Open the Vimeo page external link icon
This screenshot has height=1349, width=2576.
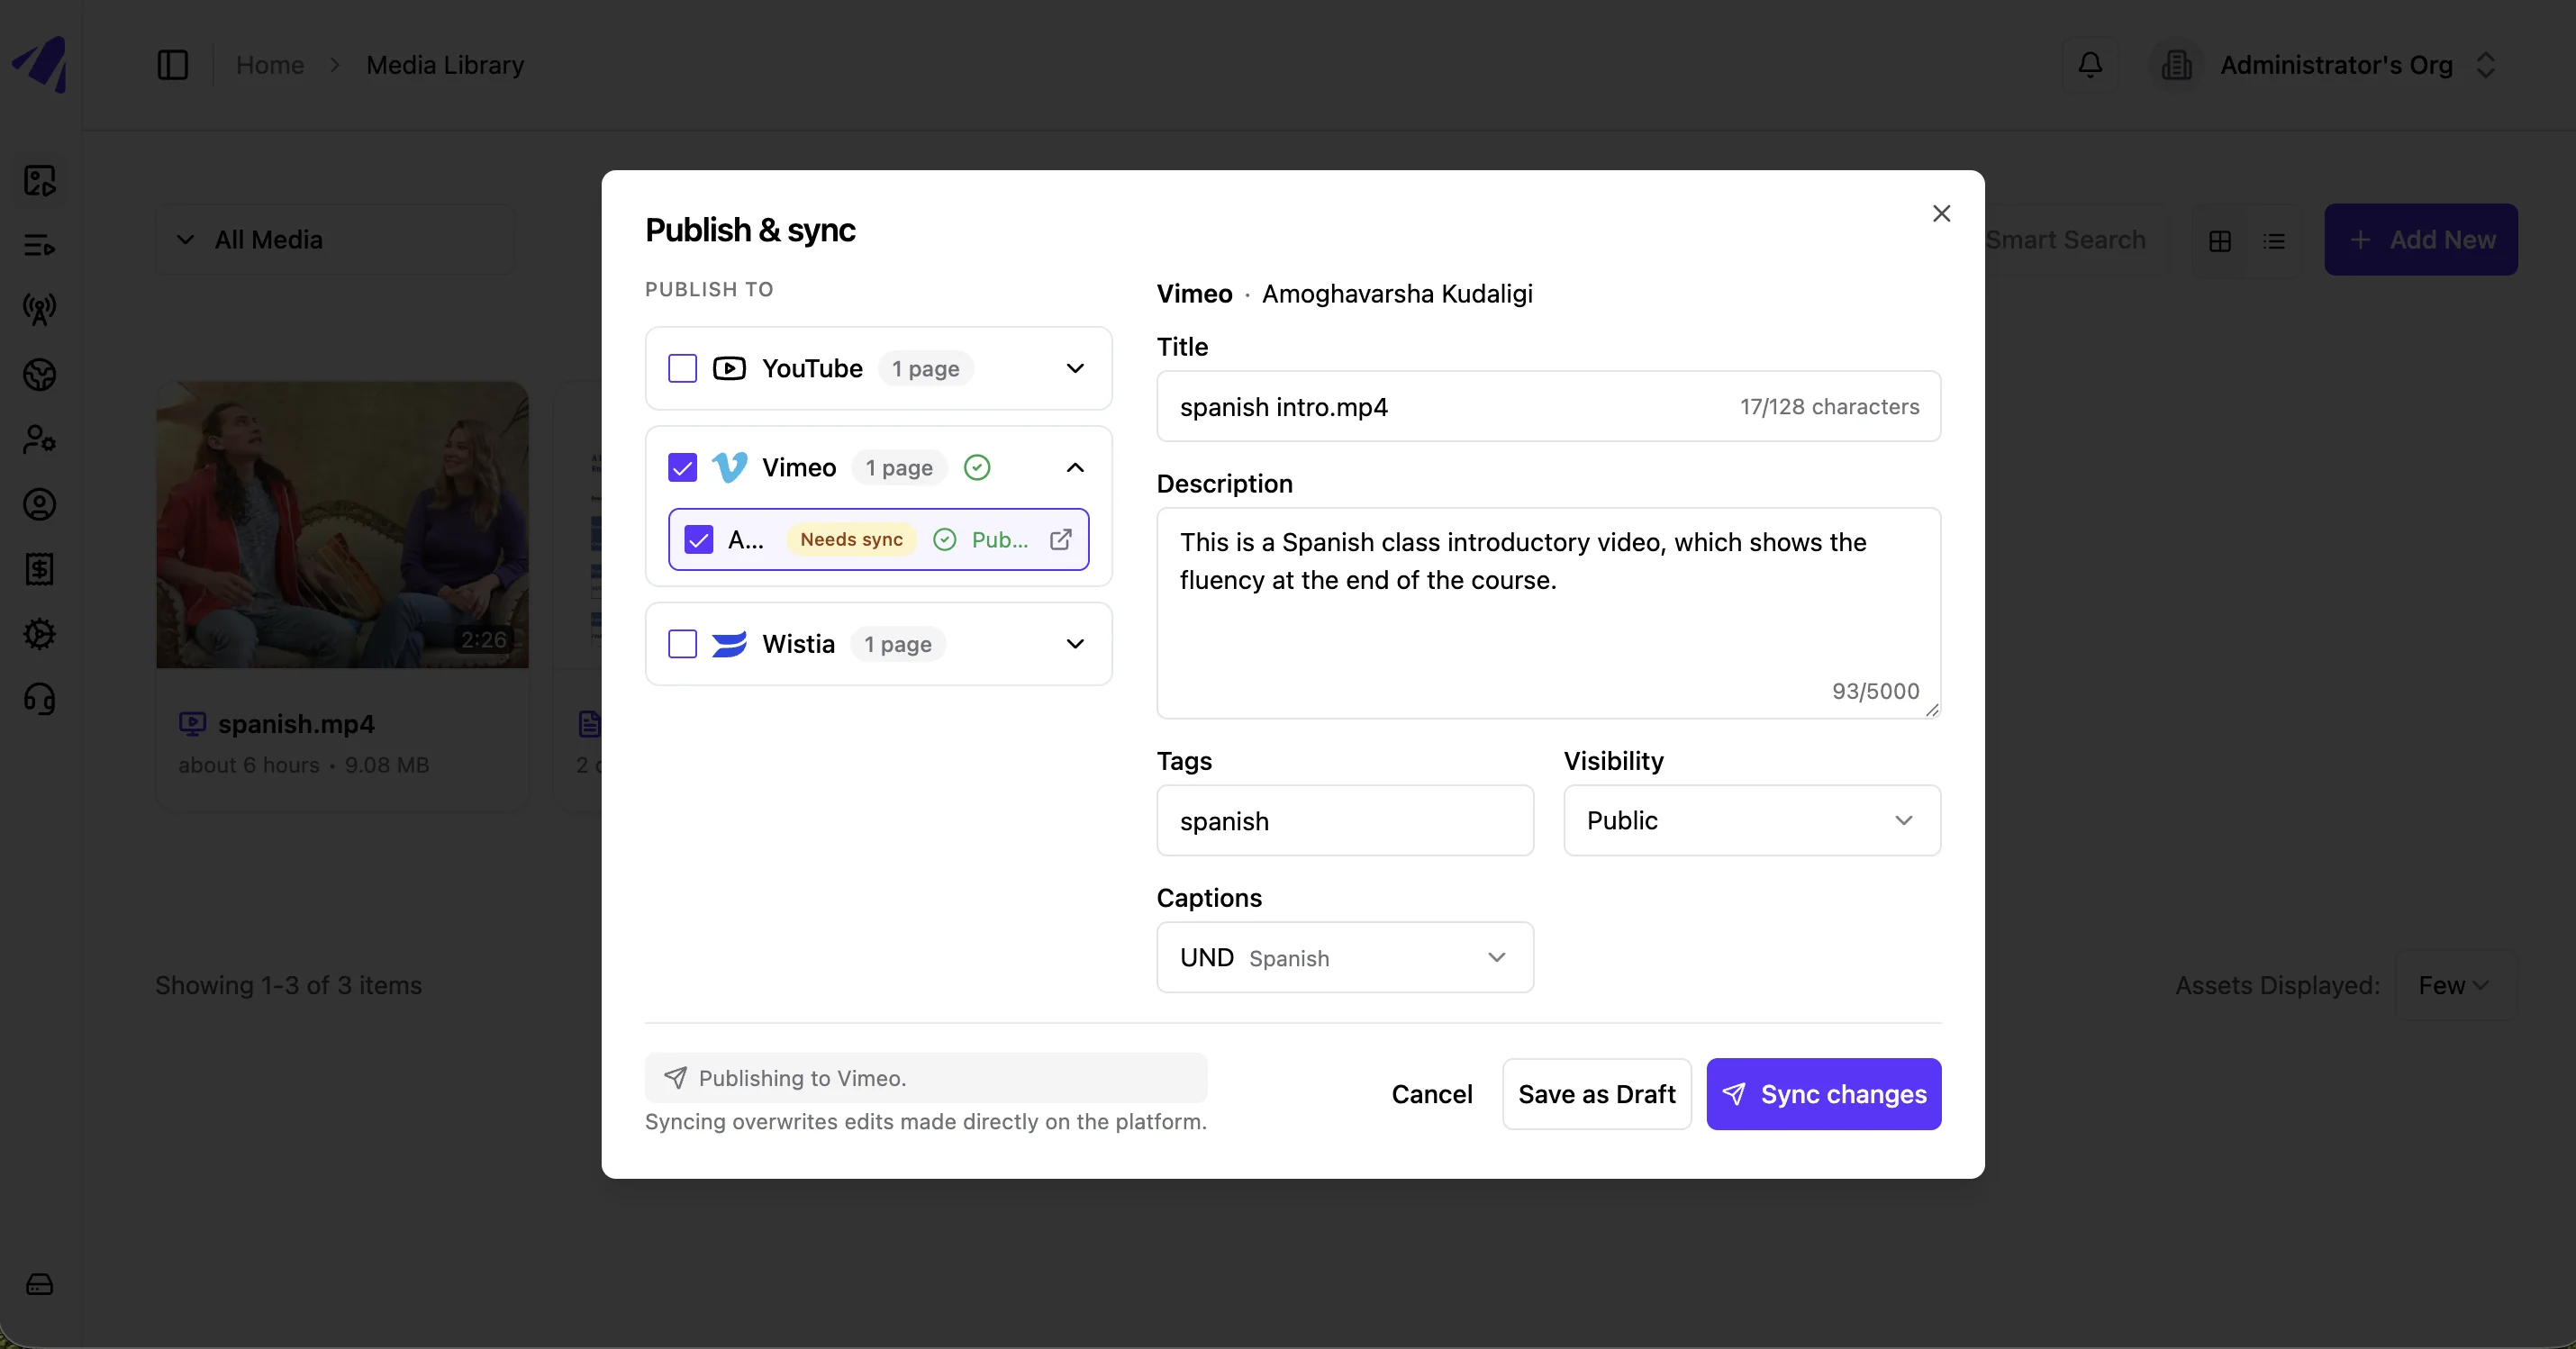click(x=1061, y=540)
